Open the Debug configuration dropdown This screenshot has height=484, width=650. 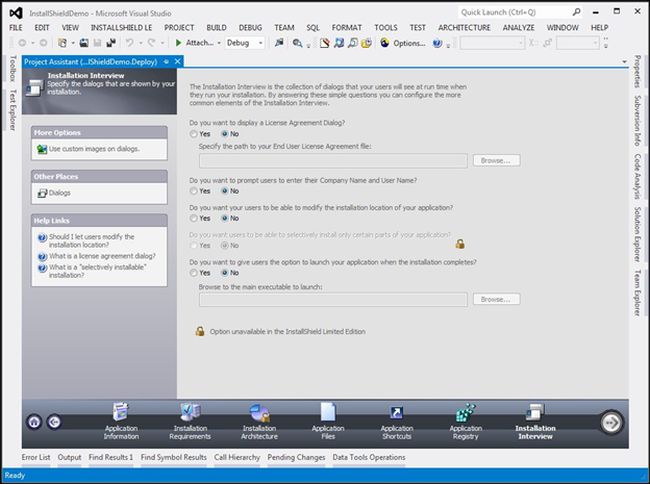[259, 43]
